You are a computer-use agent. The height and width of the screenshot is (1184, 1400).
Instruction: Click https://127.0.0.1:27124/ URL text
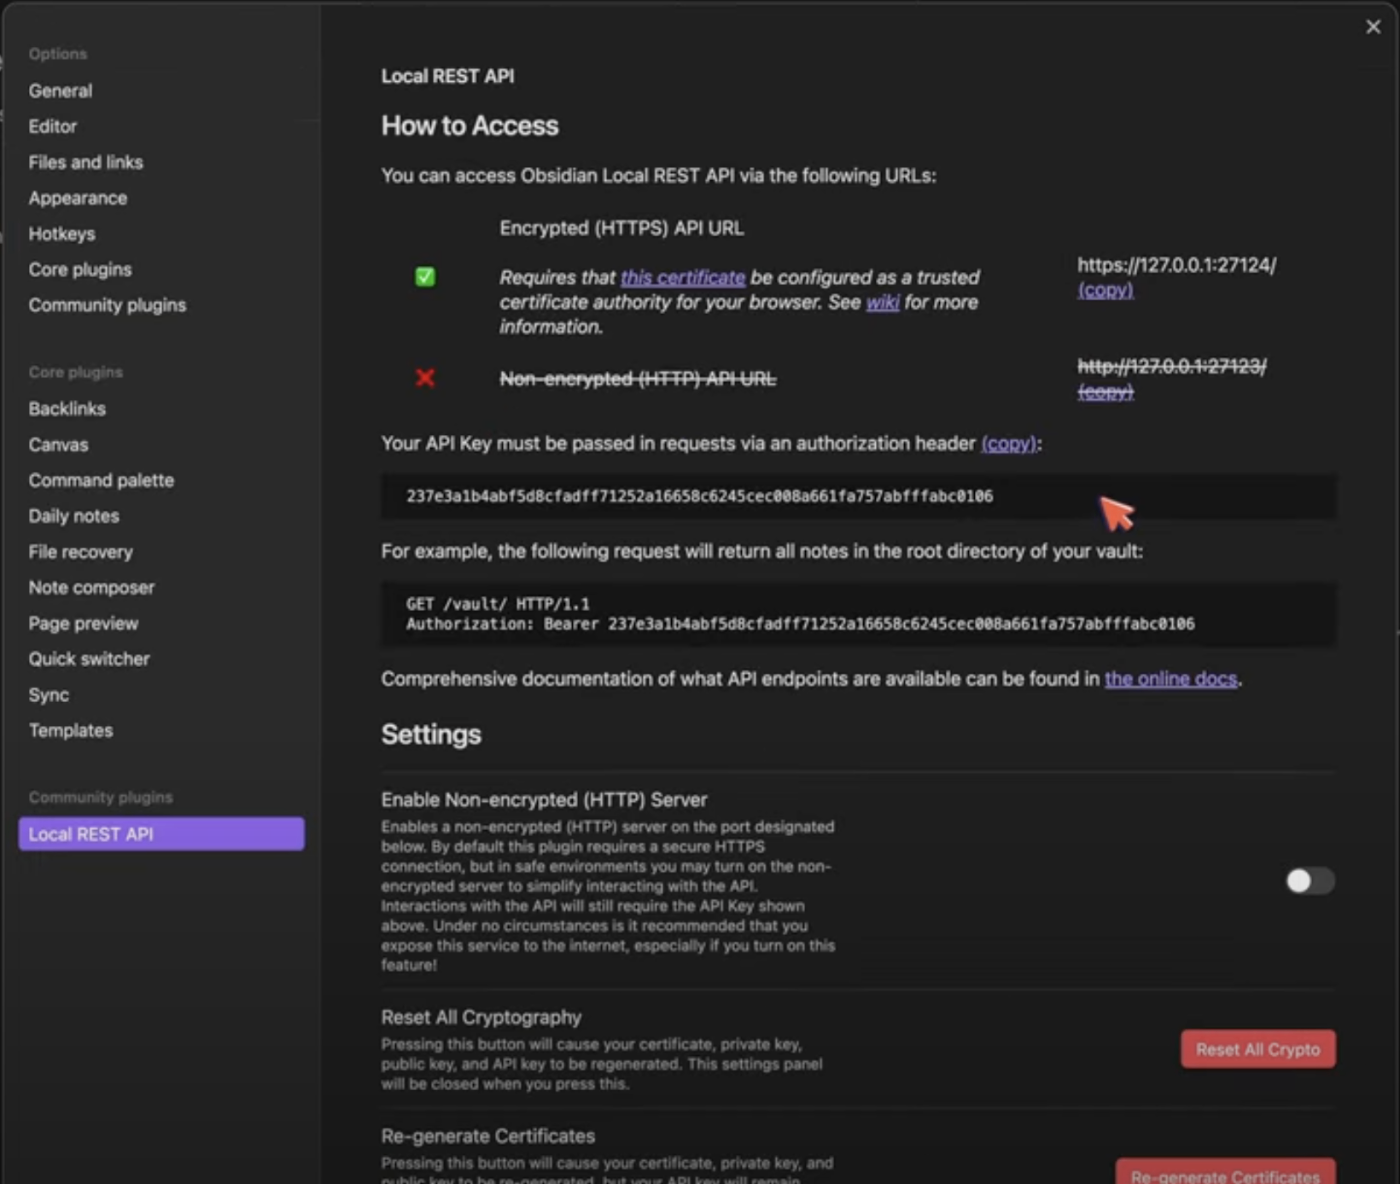pyautogui.click(x=1176, y=265)
